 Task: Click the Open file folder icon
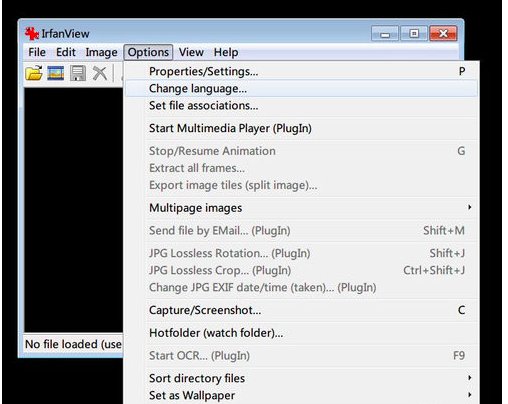[34, 73]
